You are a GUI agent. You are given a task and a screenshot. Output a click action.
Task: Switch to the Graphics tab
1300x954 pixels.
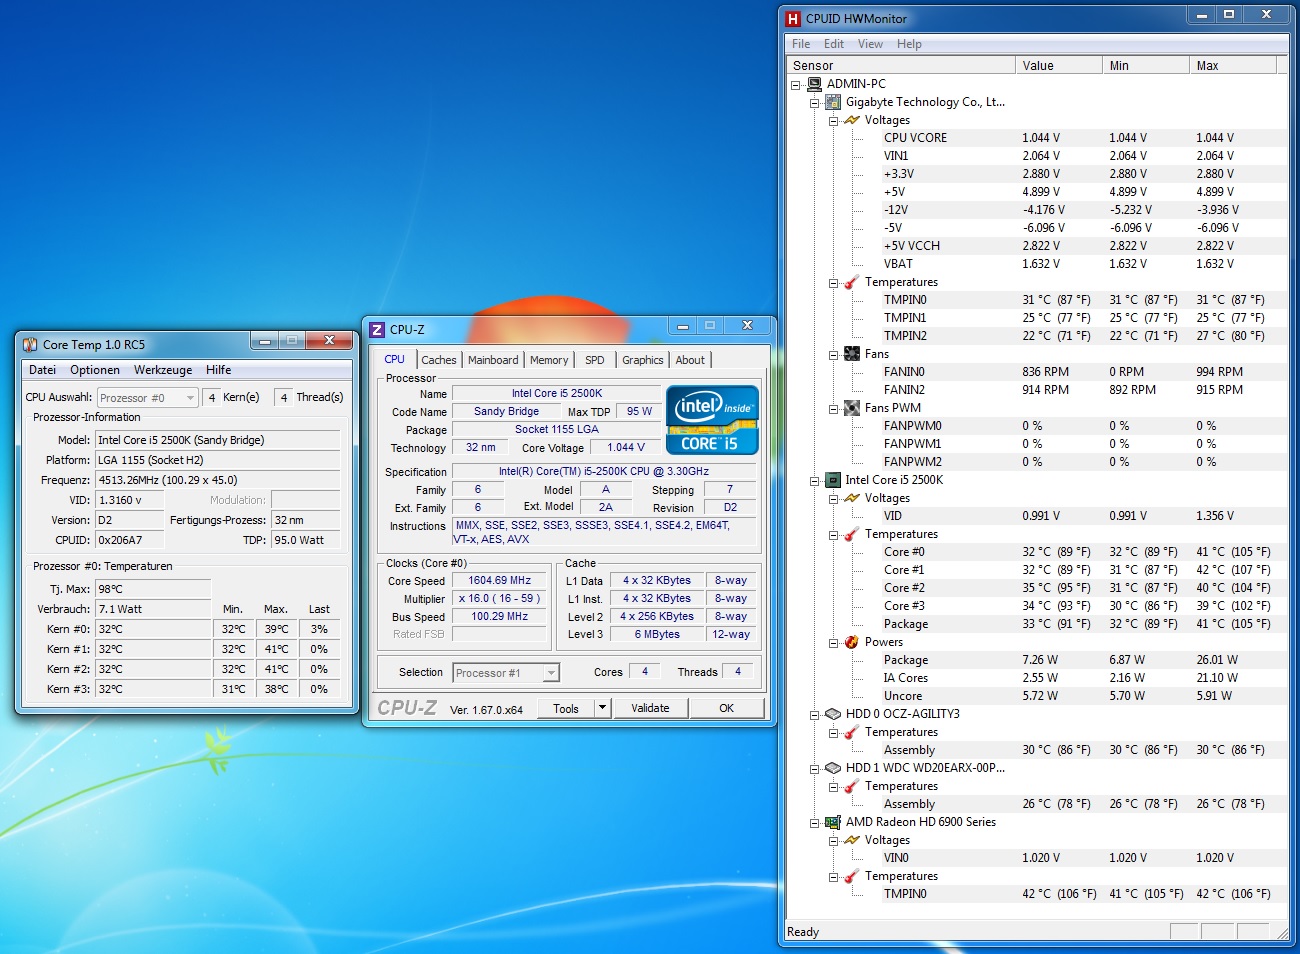pyautogui.click(x=642, y=360)
